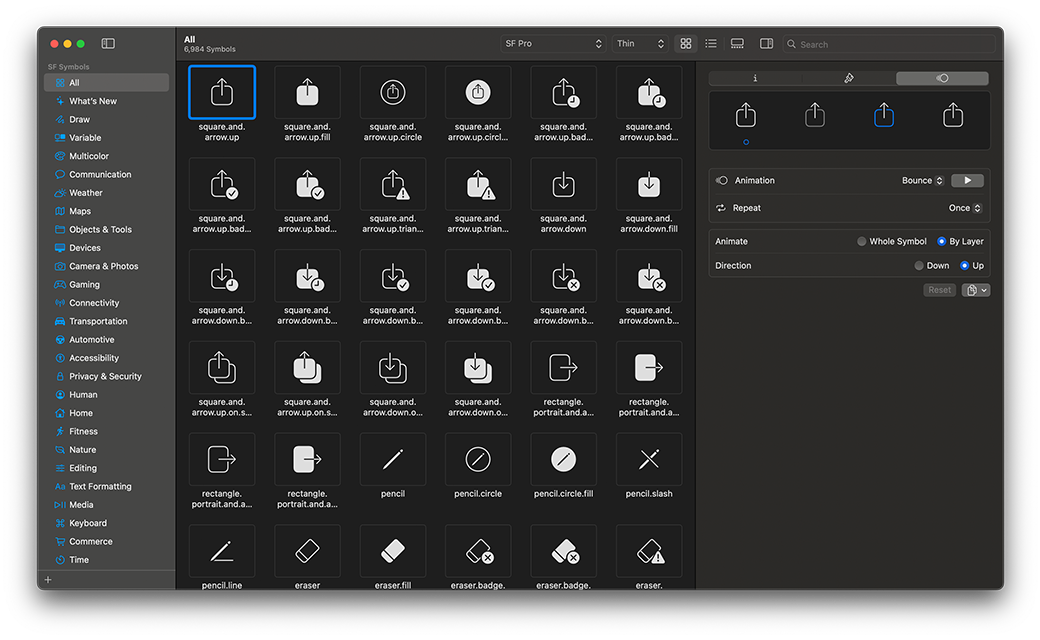Play the animation preview
The width and height of the screenshot is (1040, 640).
pos(967,181)
